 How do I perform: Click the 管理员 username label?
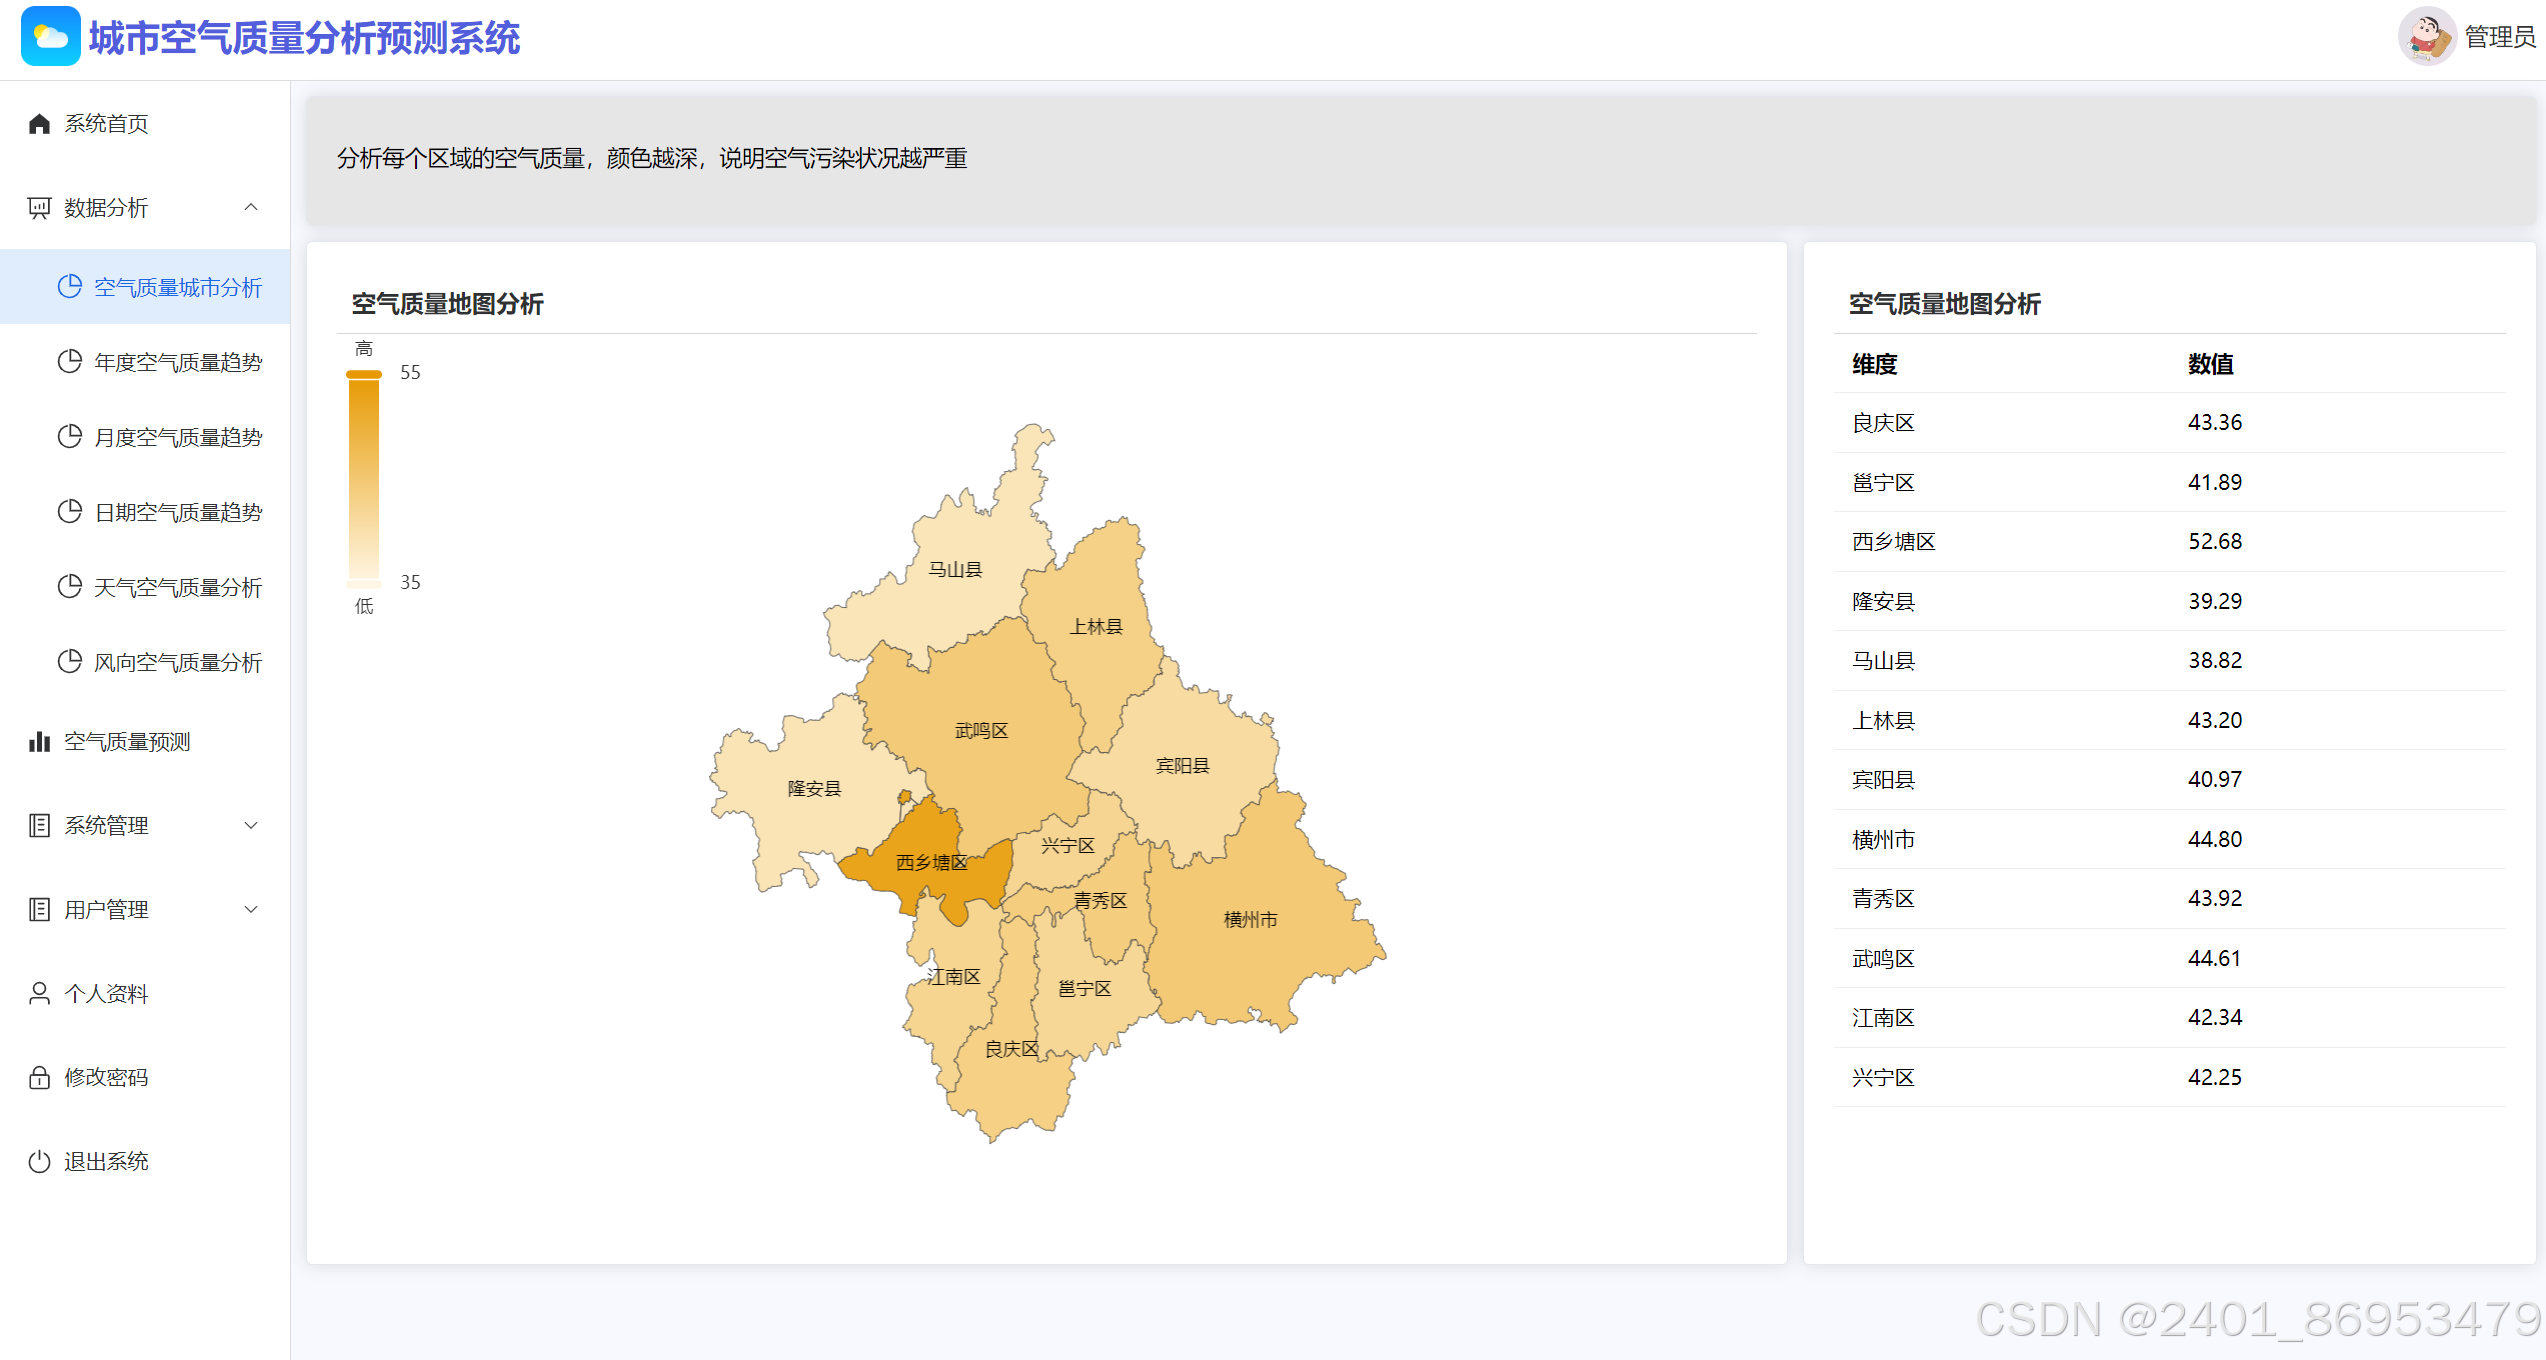(x=2499, y=37)
